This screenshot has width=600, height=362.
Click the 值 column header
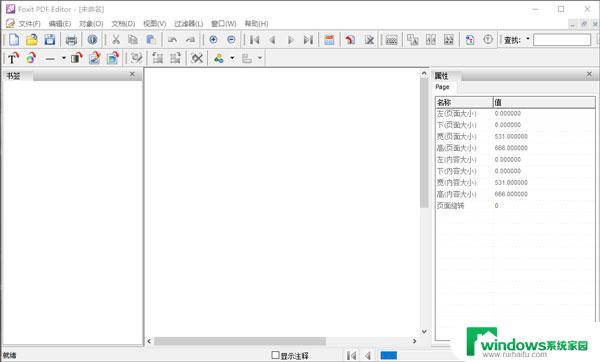[x=544, y=103]
